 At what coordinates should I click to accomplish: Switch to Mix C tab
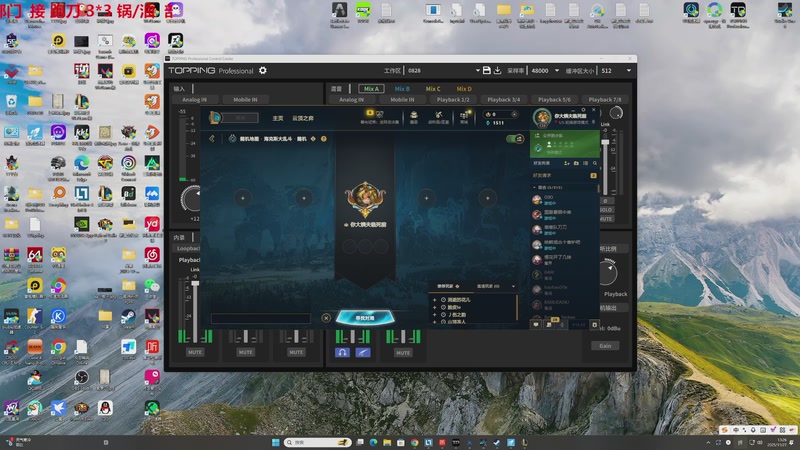(433, 89)
